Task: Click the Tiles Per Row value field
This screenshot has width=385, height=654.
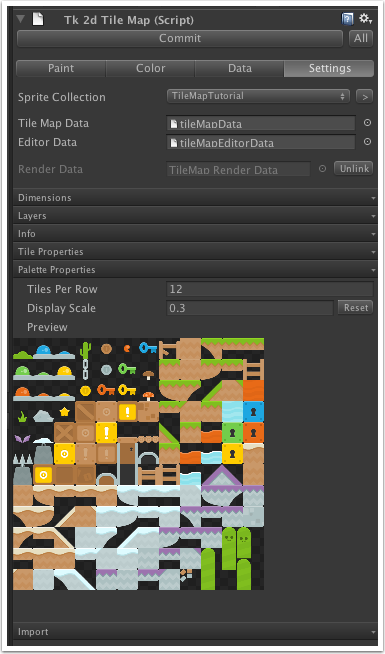Action: (x=270, y=289)
